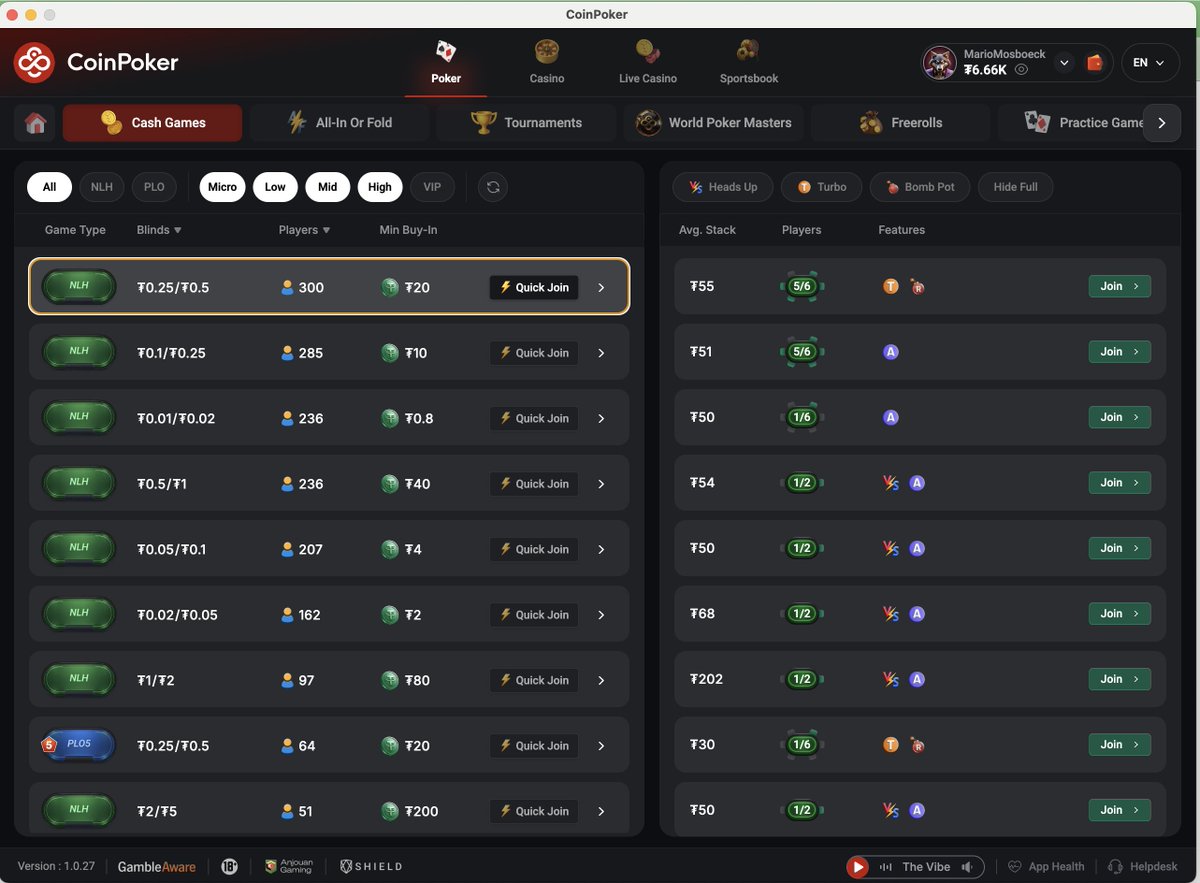Toggle the PLO game filter

[154, 187]
